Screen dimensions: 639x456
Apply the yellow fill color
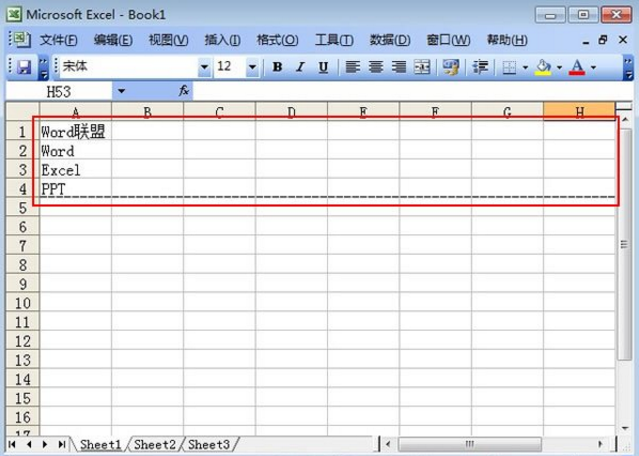click(543, 67)
